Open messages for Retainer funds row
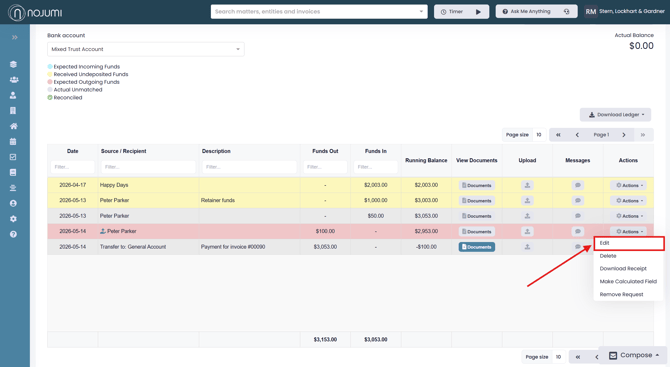The height and width of the screenshot is (367, 670). tap(578, 201)
